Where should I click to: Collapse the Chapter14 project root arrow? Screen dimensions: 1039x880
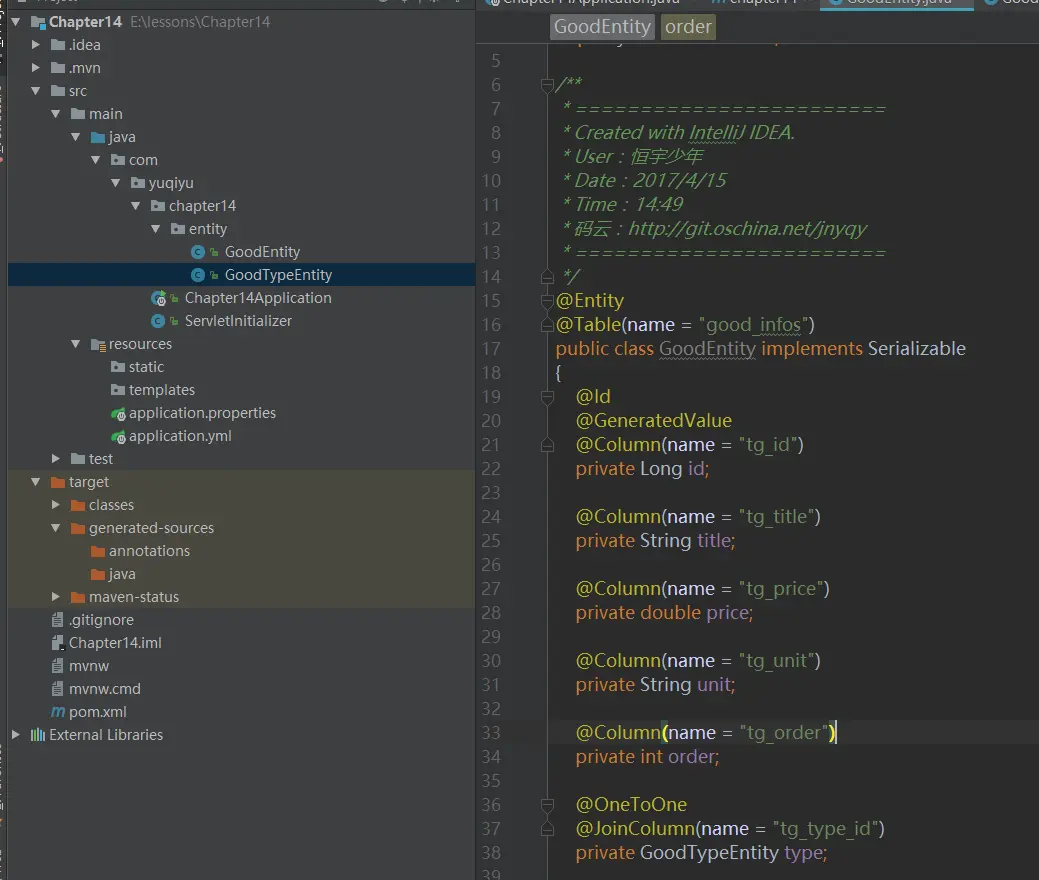16,22
